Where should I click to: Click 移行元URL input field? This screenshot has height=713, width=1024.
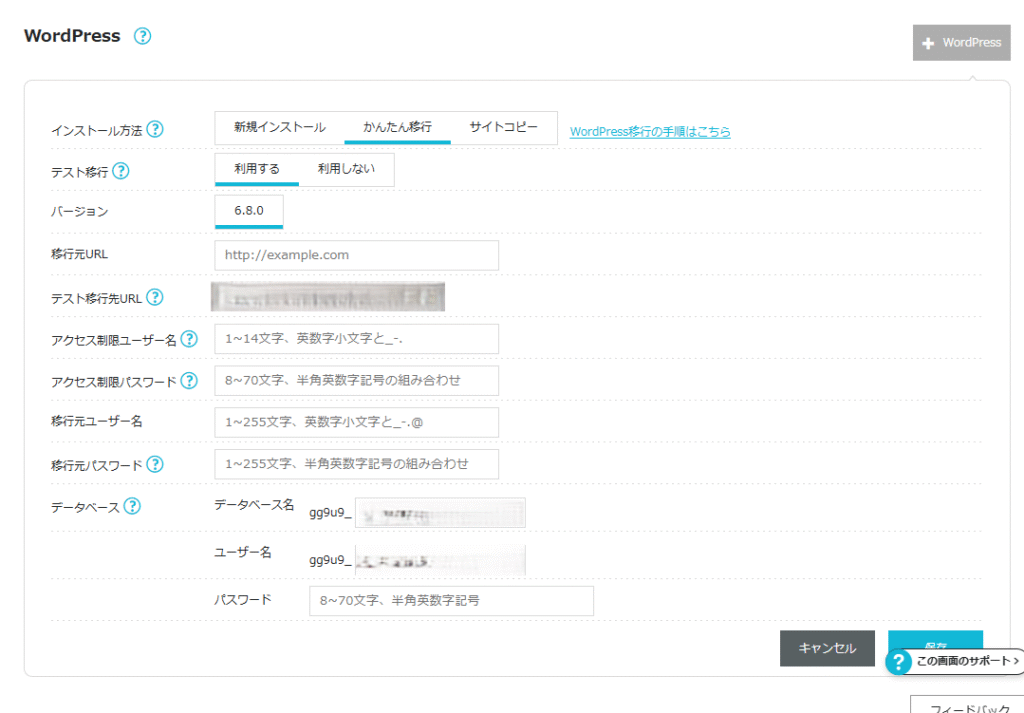357,255
